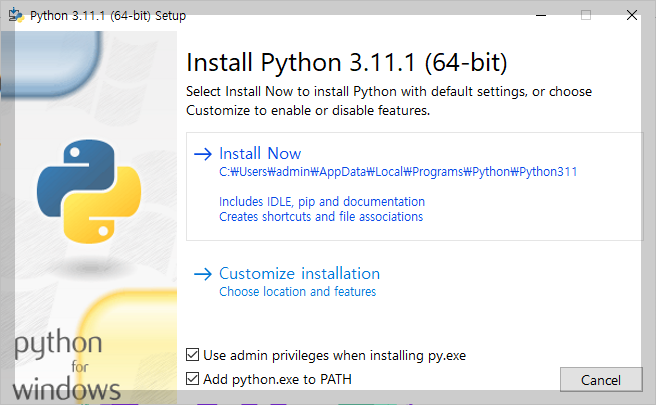Click 'Choose location and features' subtitle

(297, 292)
